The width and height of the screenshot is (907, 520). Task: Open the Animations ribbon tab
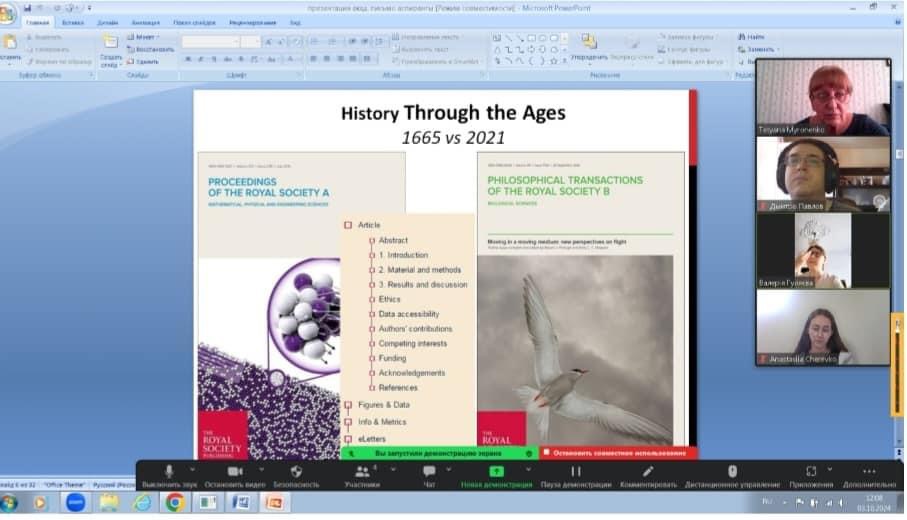(x=146, y=23)
